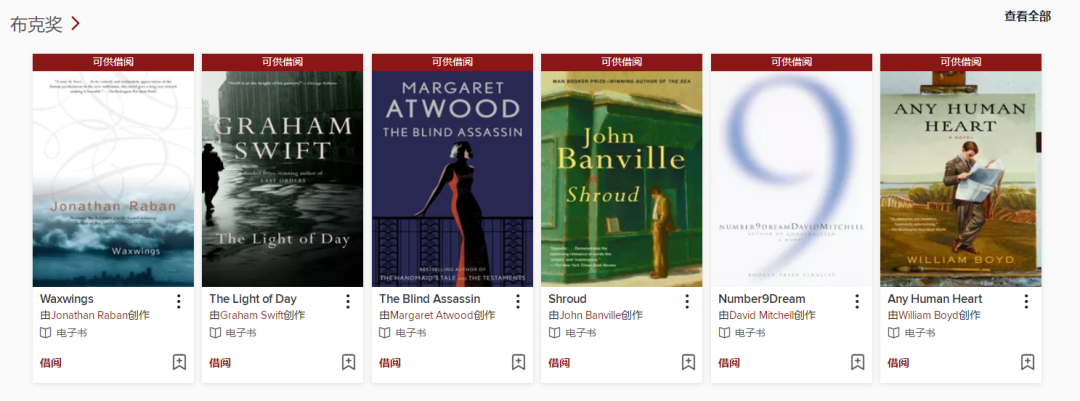
Task: Visit author page for John Banville
Action: pos(590,315)
